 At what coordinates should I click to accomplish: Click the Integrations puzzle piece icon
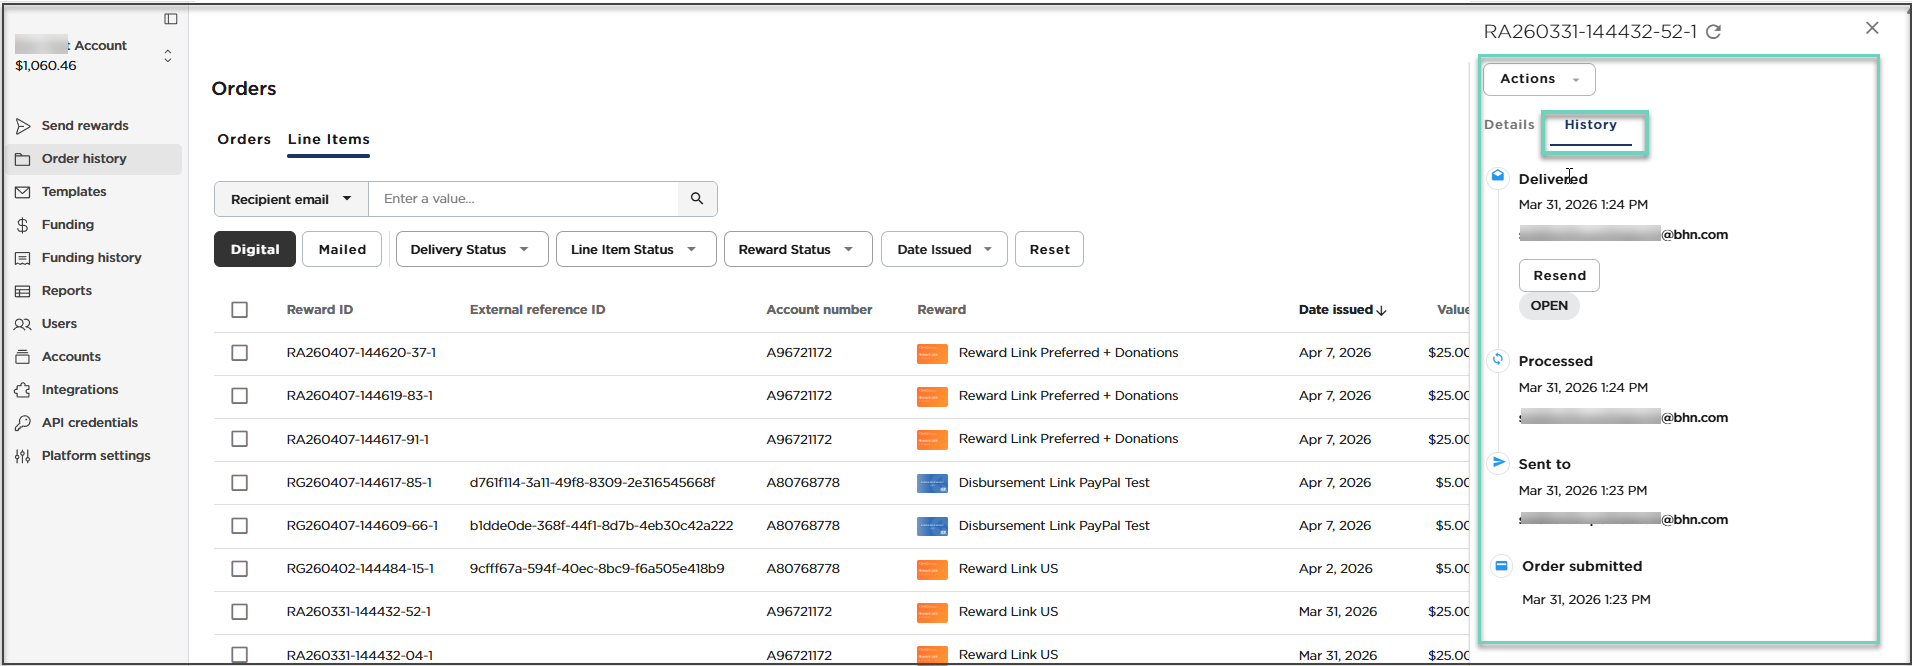pos(23,390)
